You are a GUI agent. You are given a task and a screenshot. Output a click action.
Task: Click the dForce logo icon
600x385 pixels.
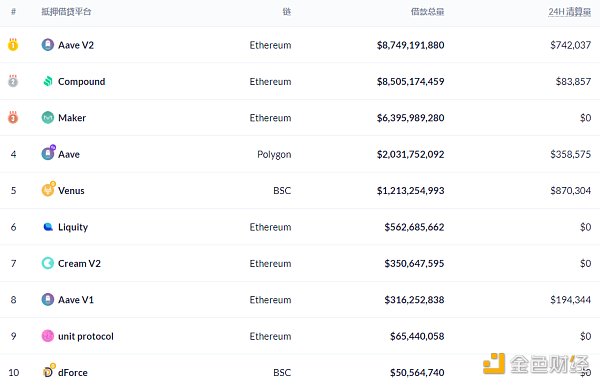coord(48,371)
